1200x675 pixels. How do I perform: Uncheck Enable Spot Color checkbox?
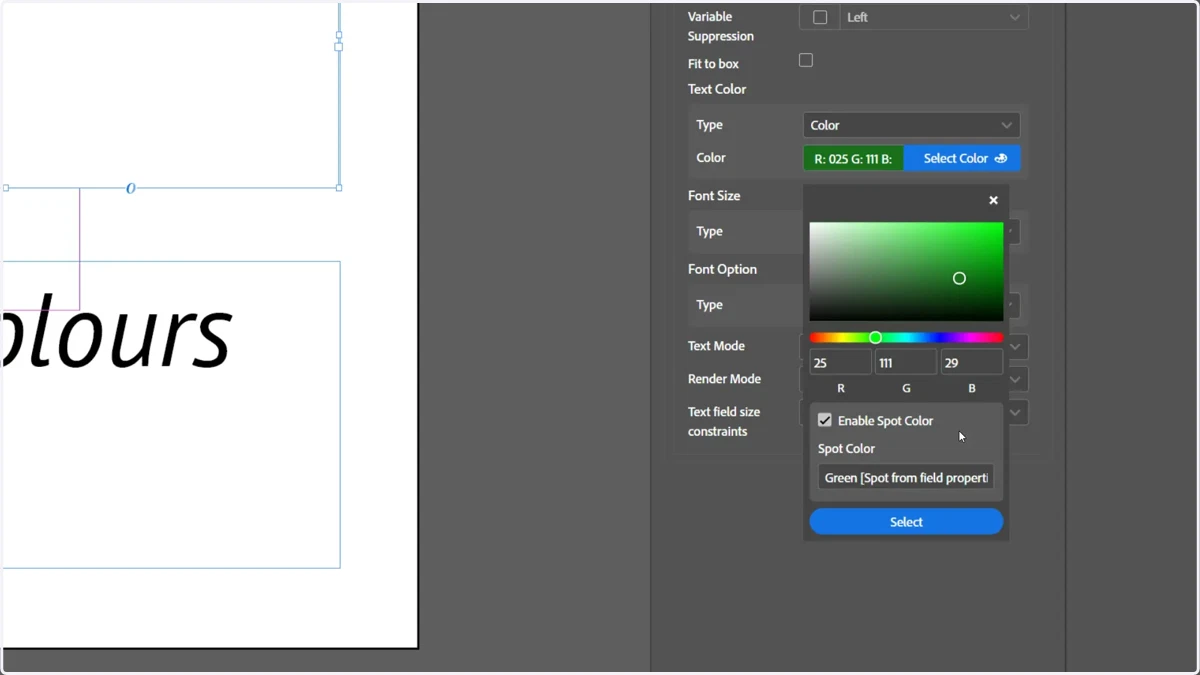[825, 420]
